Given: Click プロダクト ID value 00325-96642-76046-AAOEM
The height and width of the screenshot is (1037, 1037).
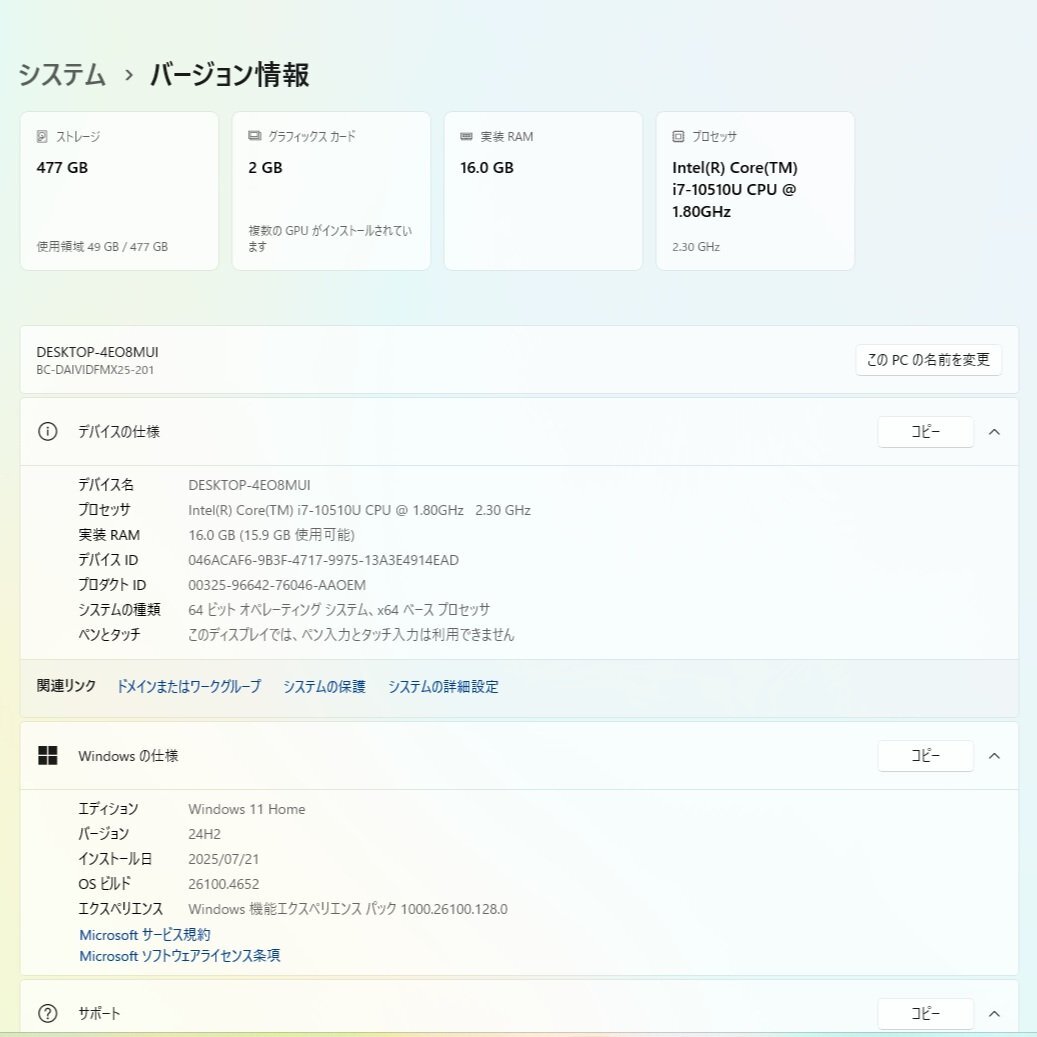Looking at the screenshot, I should click(277, 585).
